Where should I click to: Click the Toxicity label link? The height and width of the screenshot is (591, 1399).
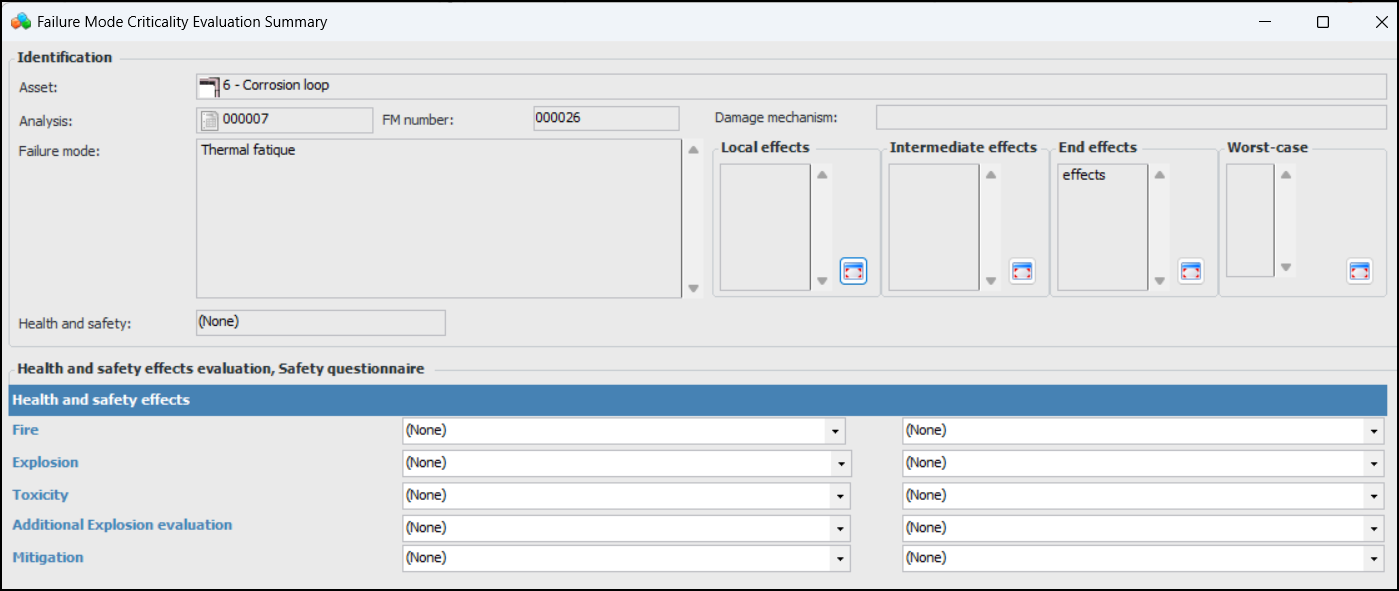[x=40, y=495]
